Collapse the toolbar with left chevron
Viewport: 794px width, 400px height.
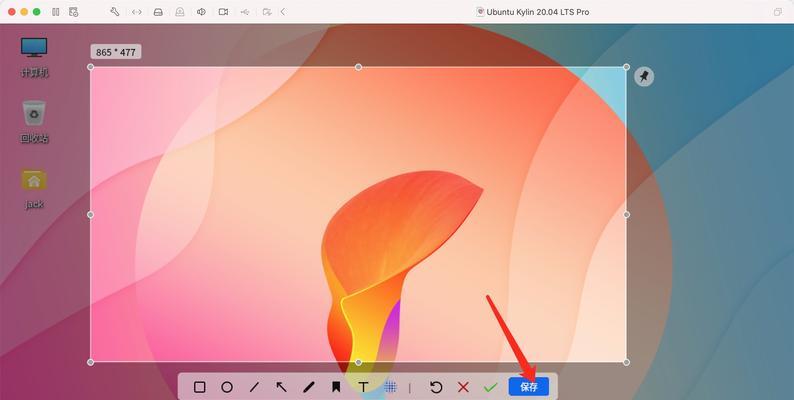(x=283, y=12)
